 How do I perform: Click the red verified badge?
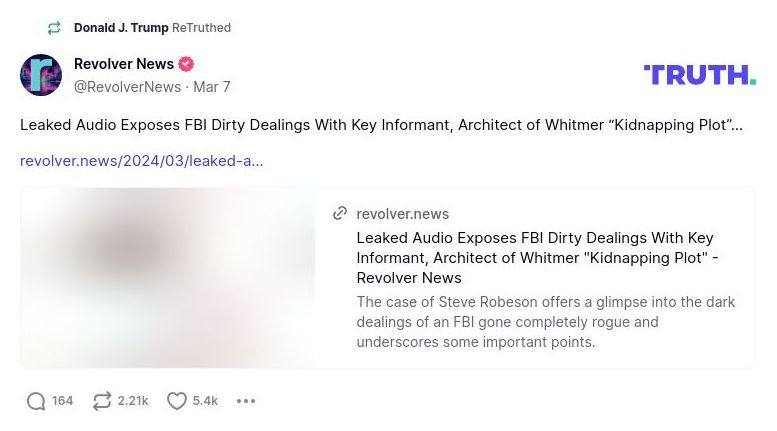tap(186, 64)
